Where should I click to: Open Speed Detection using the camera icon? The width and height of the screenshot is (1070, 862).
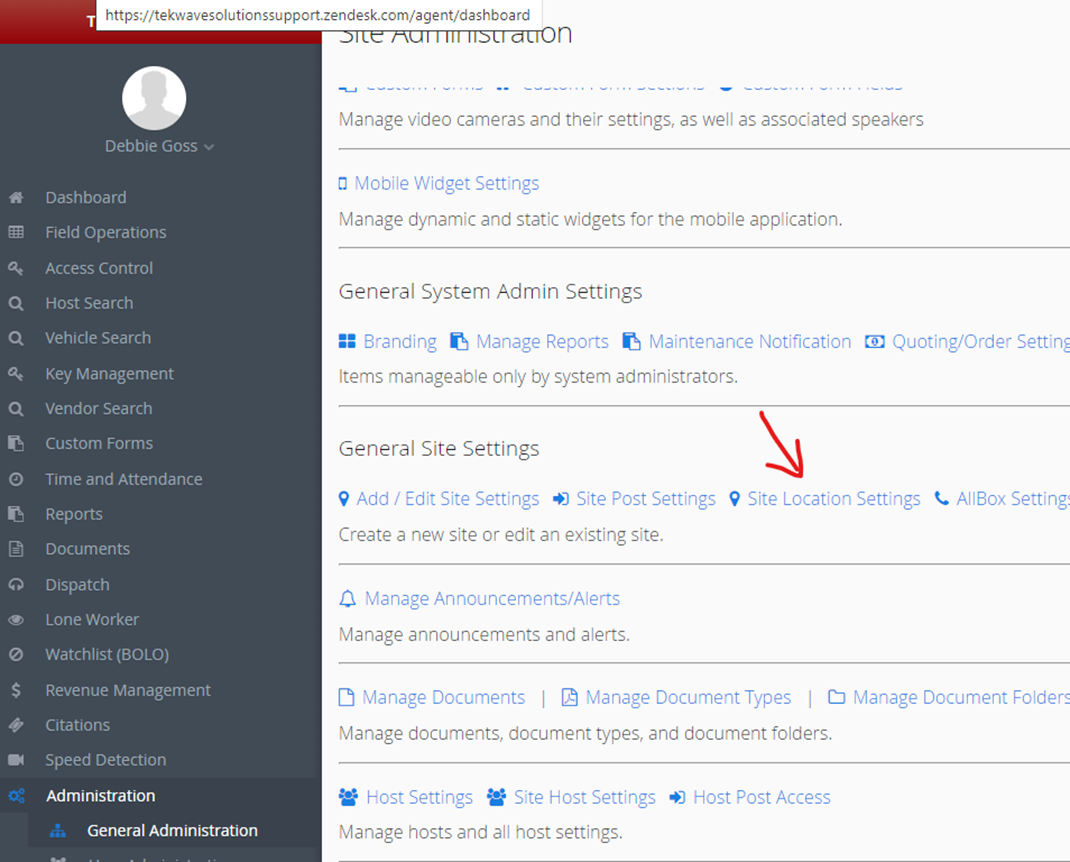pyautogui.click(x=17, y=759)
